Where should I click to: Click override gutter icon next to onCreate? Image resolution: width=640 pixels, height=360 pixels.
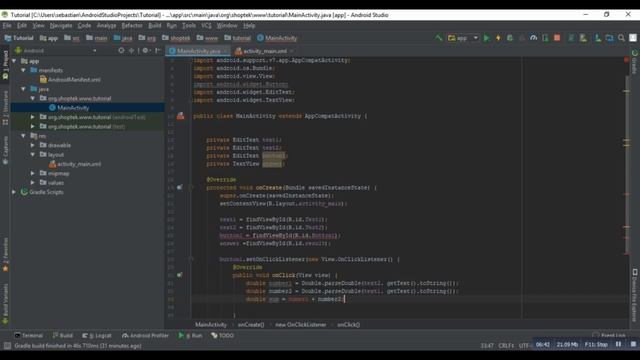tap(180, 187)
